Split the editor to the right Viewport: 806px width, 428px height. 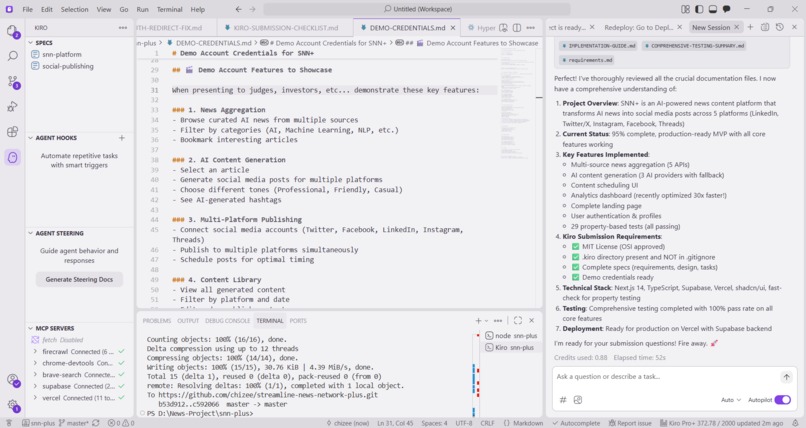[517, 28]
